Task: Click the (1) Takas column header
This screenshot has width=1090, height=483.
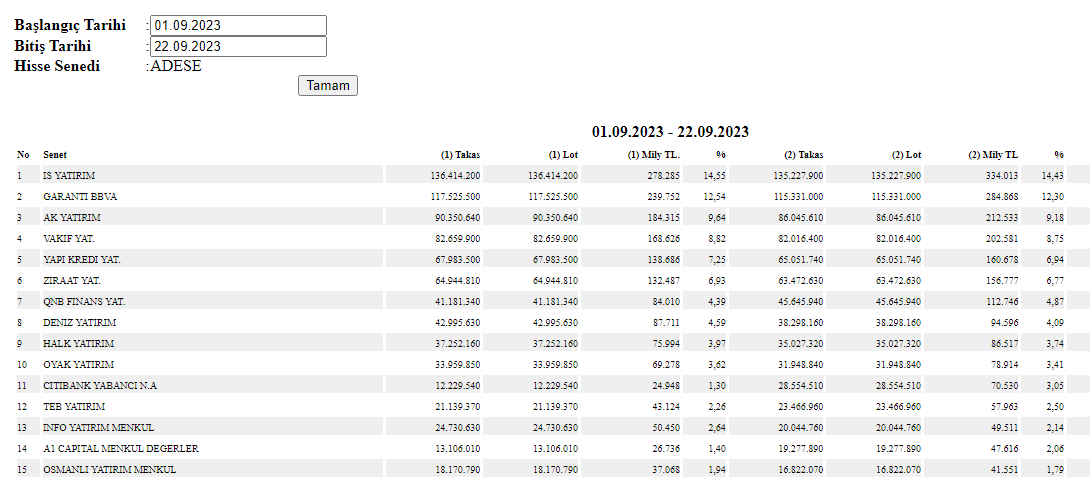Action: point(460,155)
